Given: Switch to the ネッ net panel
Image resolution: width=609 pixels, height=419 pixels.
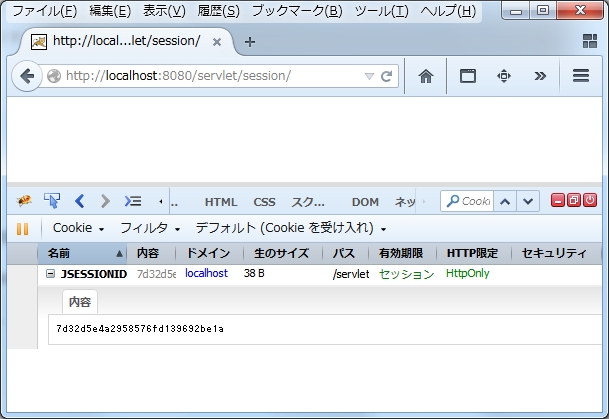Looking at the screenshot, I should [x=405, y=202].
